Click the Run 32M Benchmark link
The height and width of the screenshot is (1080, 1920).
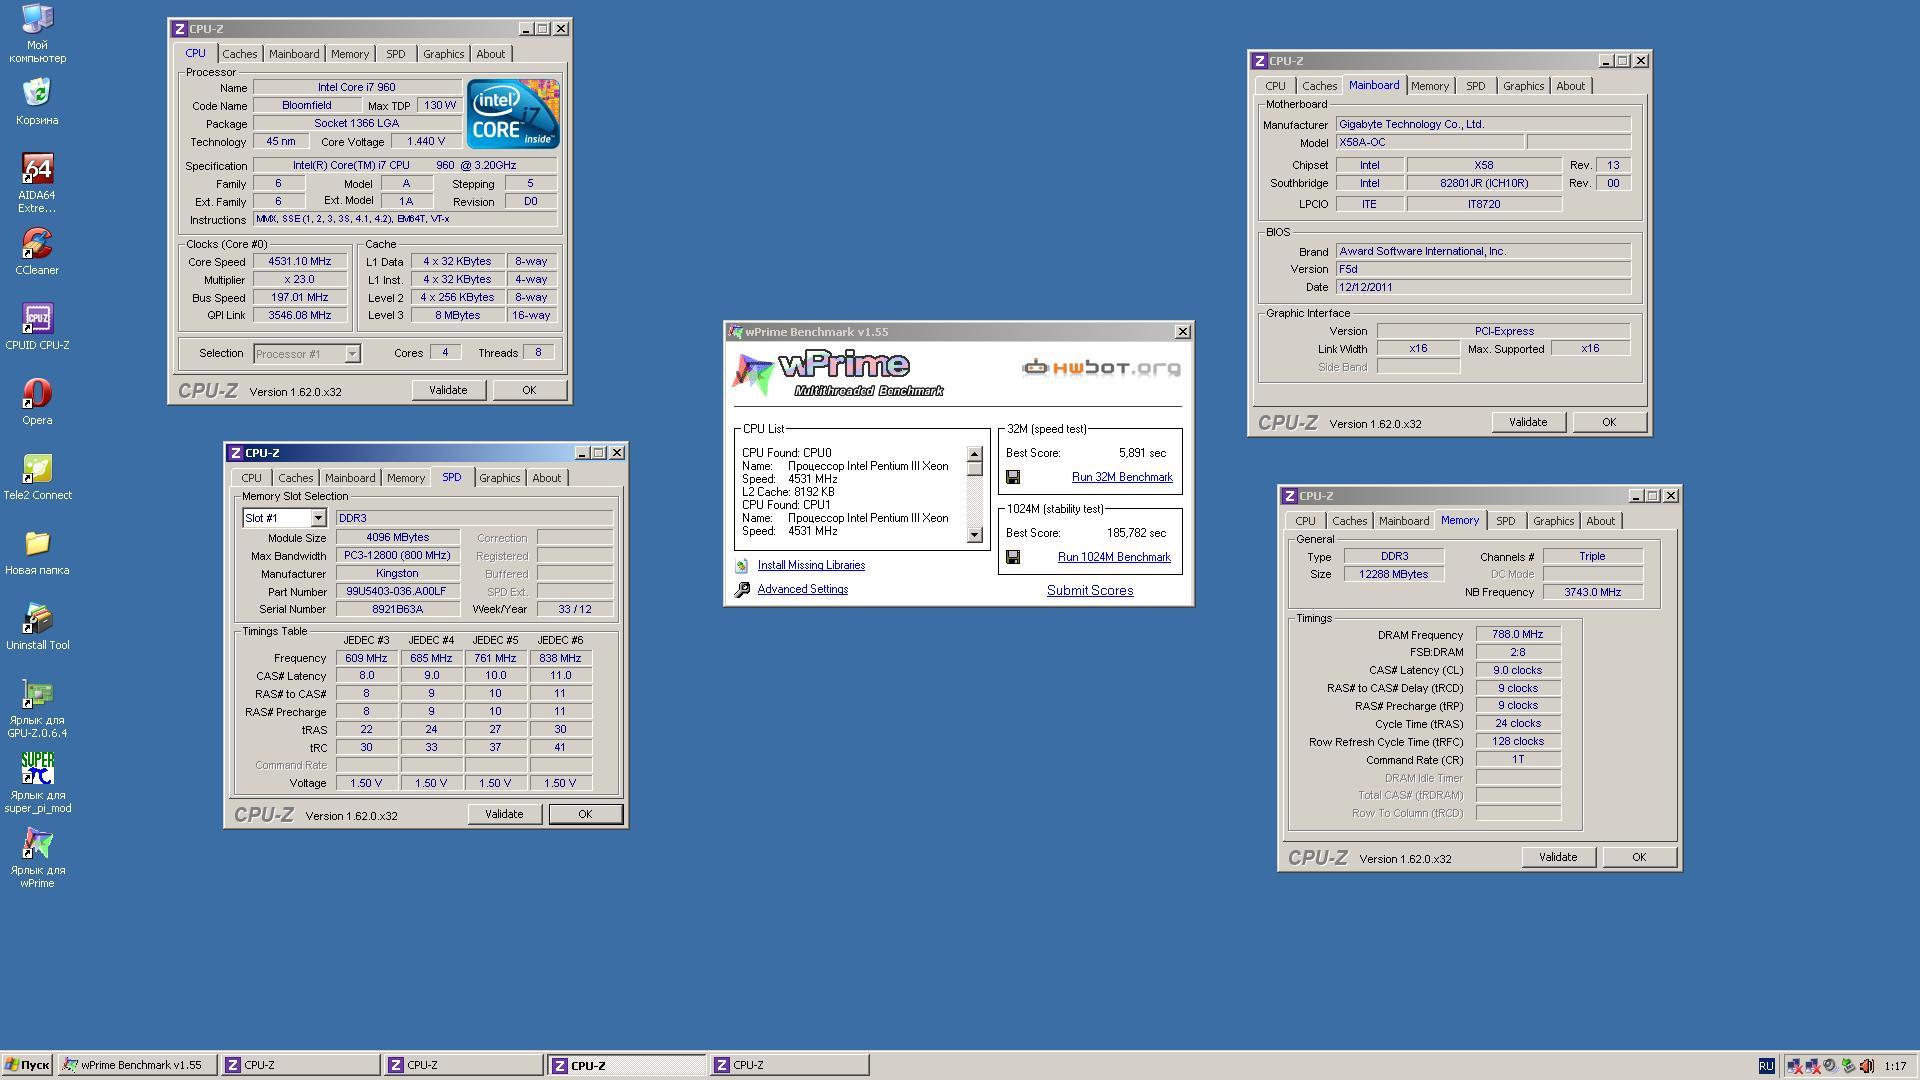(1122, 478)
